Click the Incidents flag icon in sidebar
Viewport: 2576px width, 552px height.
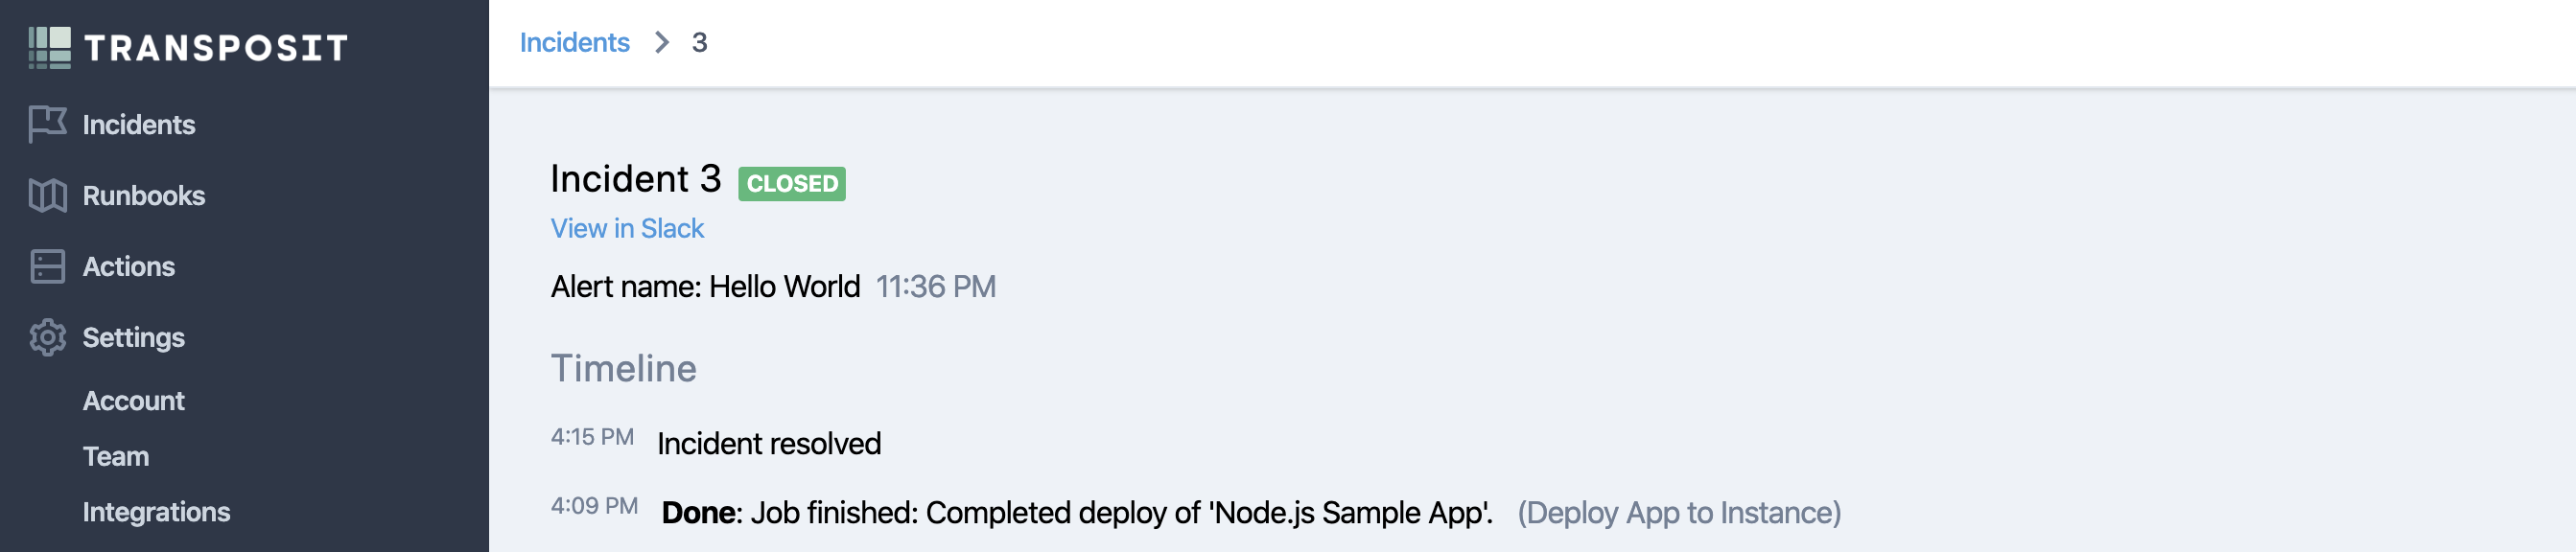click(x=47, y=124)
